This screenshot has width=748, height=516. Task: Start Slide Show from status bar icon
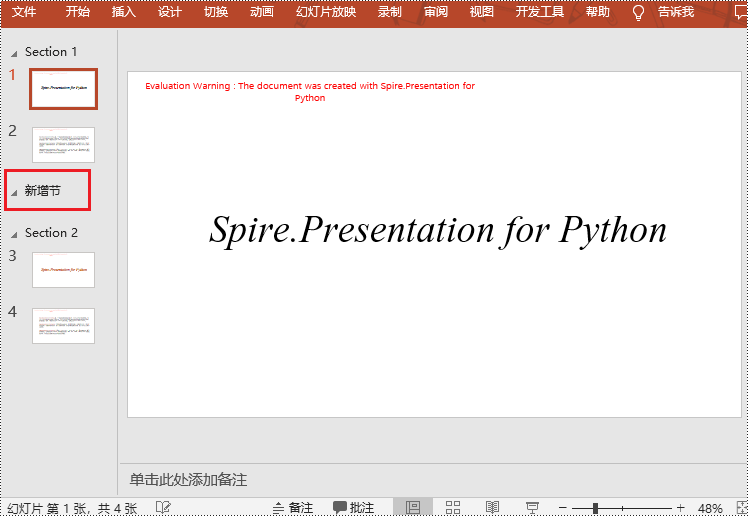(532, 507)
